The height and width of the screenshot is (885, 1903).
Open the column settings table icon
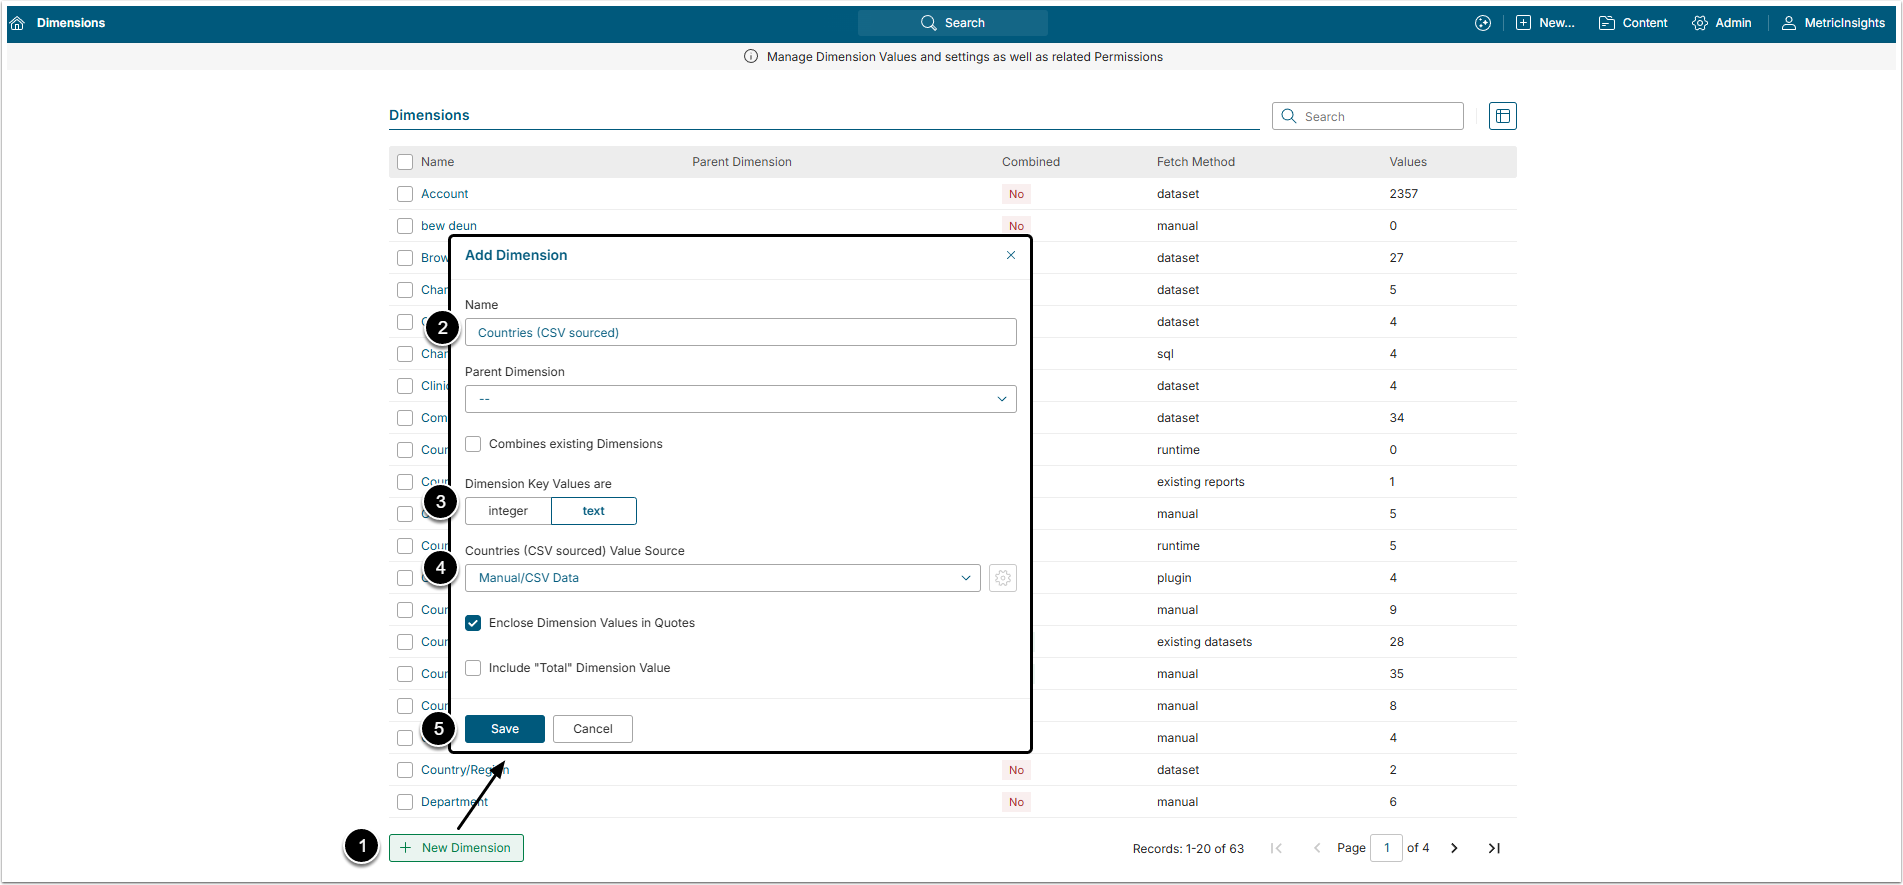[x=1502, y=116]
